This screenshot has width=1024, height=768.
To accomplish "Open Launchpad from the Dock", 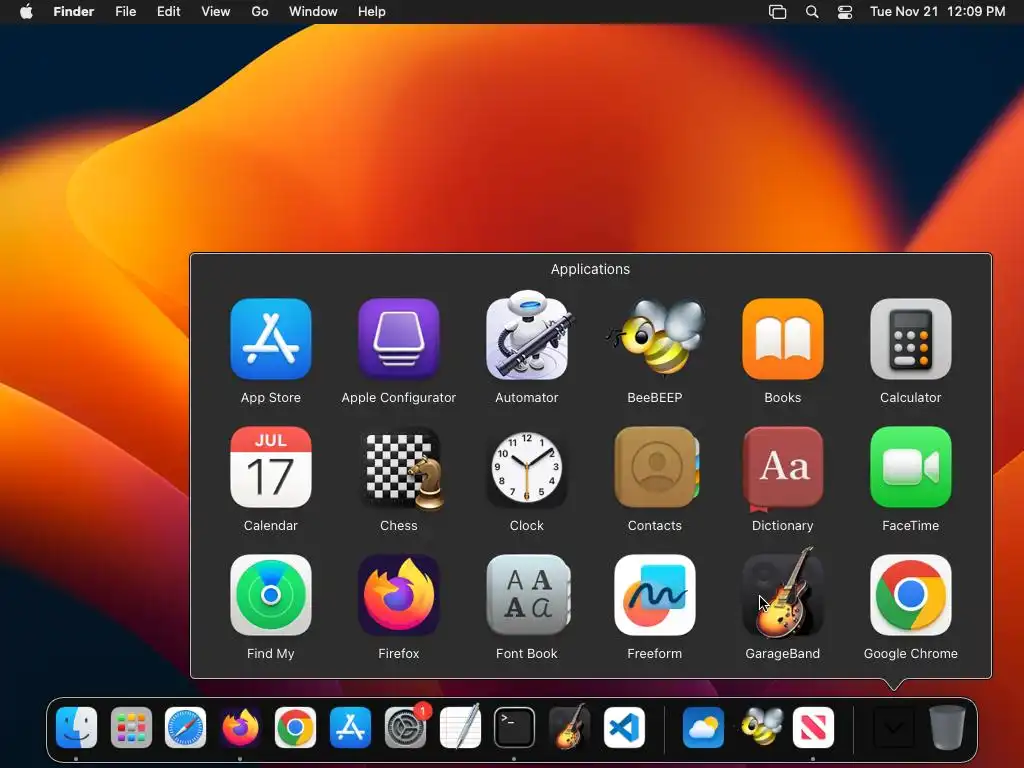I will (x=131, y=727).
